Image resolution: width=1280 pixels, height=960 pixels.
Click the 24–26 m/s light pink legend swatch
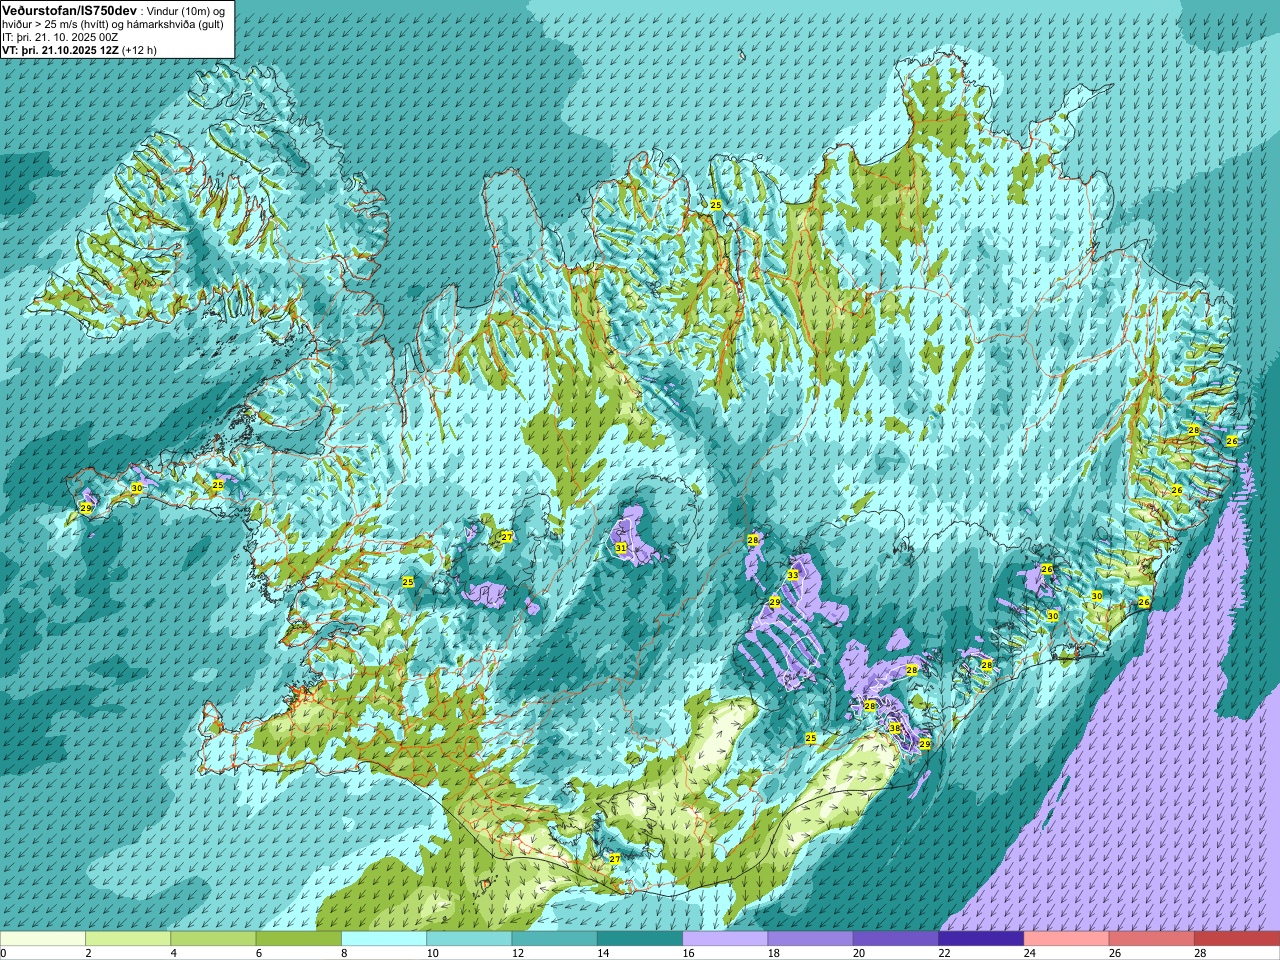pyautogui.click(x=1066, y=939)
